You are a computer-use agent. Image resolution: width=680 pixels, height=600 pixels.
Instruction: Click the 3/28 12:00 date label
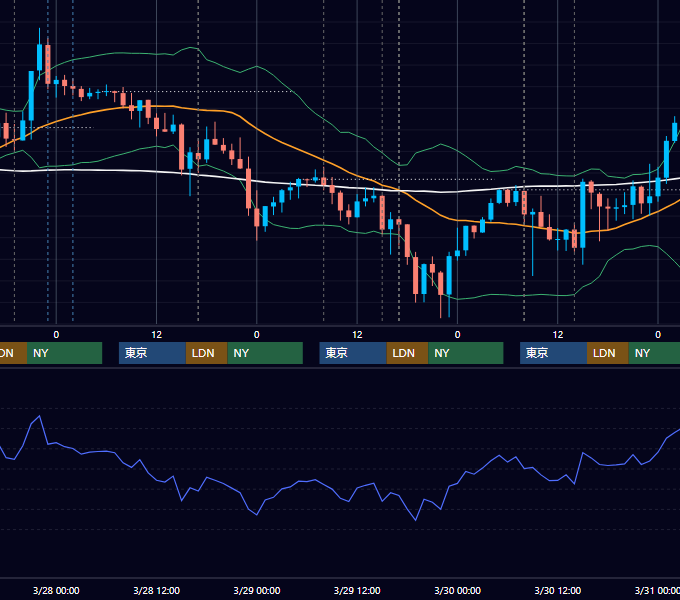(156, 590)
